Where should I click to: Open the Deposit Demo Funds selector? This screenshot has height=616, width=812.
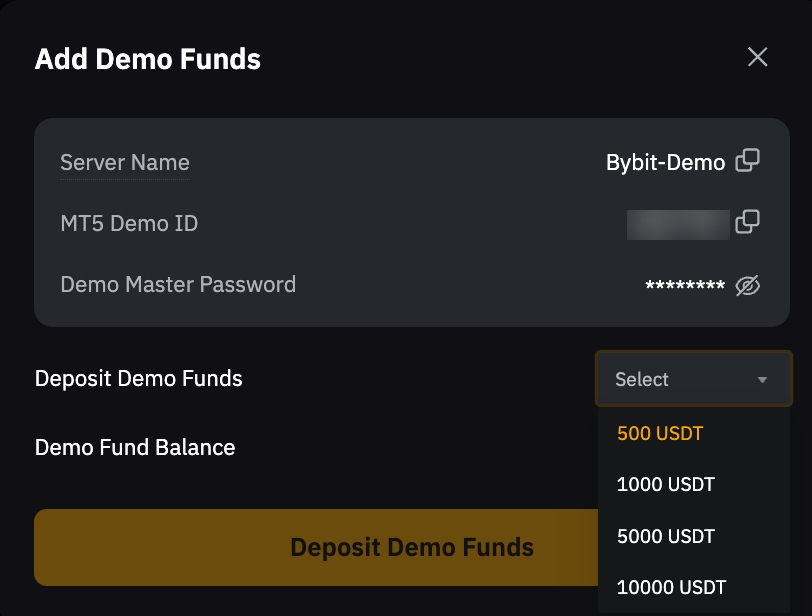click(x=693, y=379)
